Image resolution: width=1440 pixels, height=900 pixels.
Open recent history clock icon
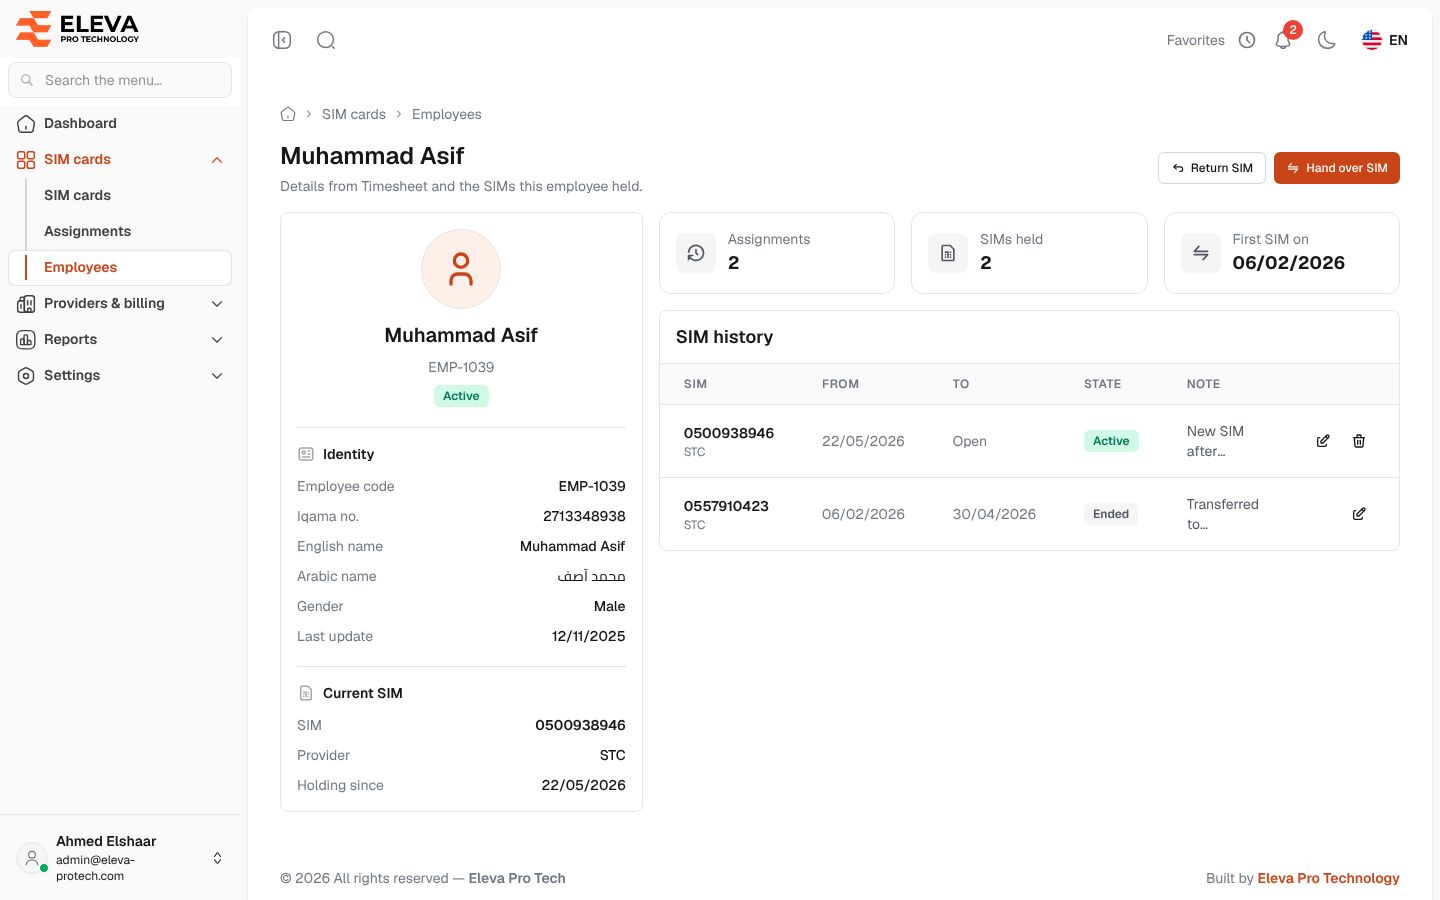[x=1247, y=40]
